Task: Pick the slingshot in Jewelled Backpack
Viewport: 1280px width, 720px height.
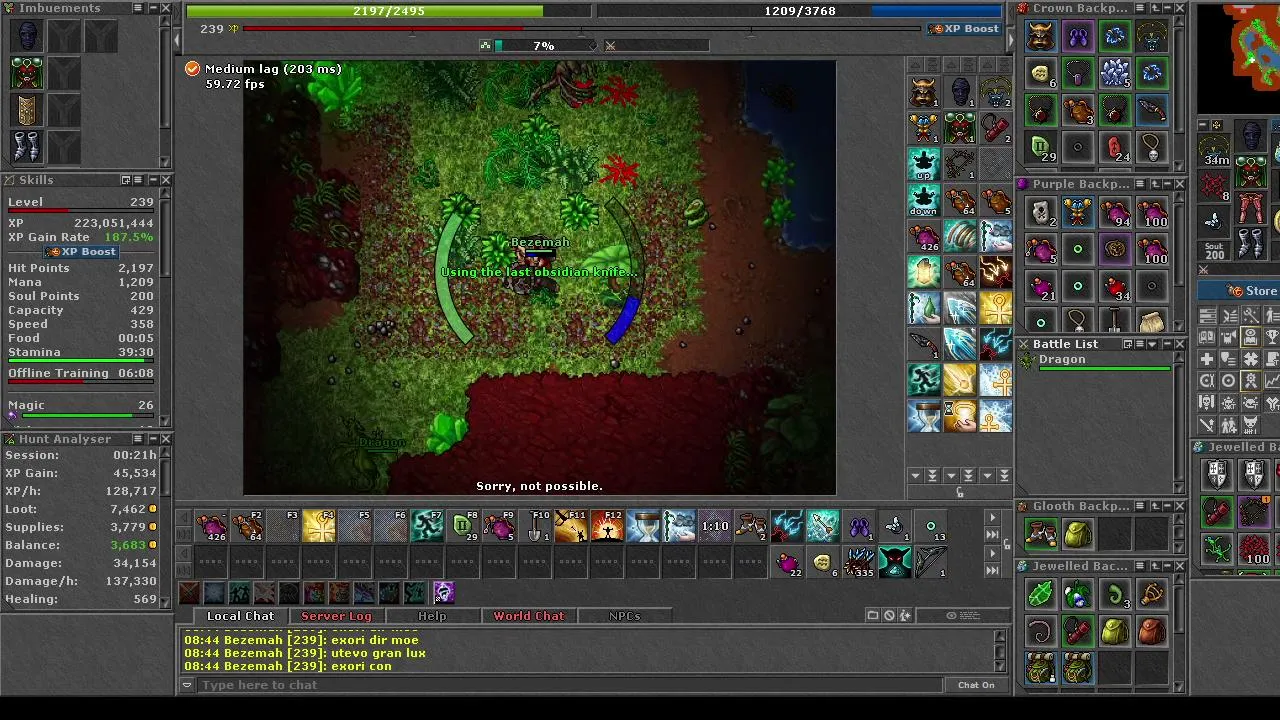Action: (x=1152, y=595)
